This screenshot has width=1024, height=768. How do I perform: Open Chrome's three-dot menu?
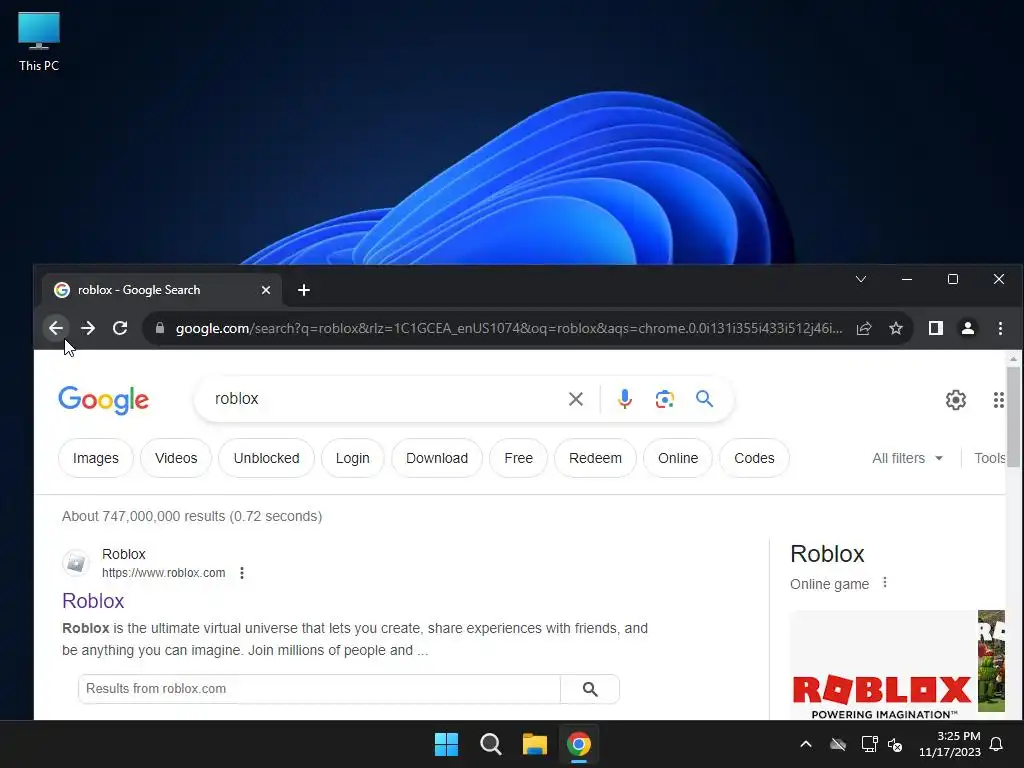coord(1000,328)
